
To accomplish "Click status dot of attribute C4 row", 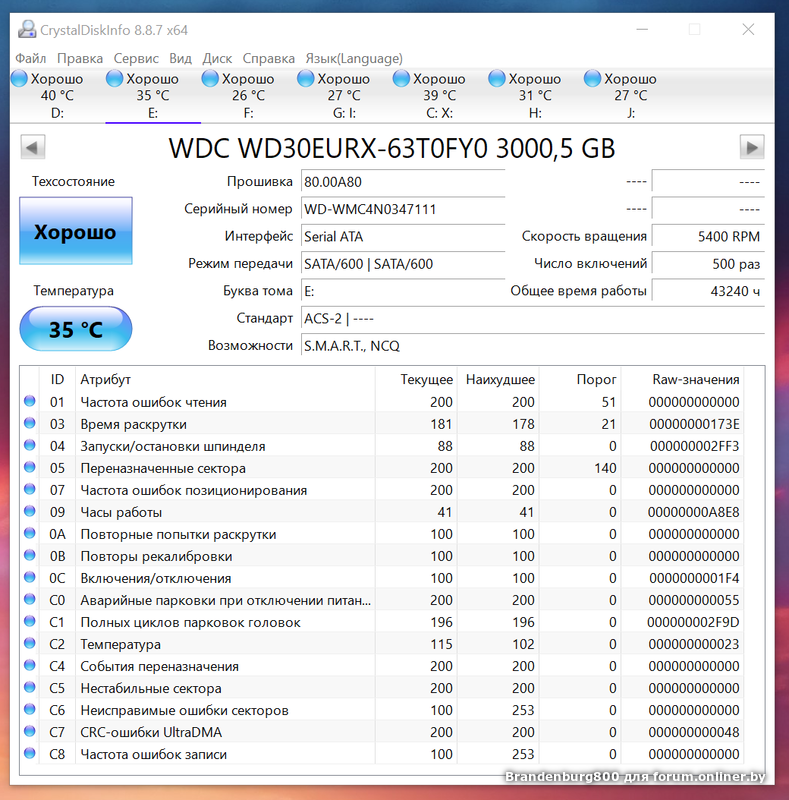I will 30,665.
